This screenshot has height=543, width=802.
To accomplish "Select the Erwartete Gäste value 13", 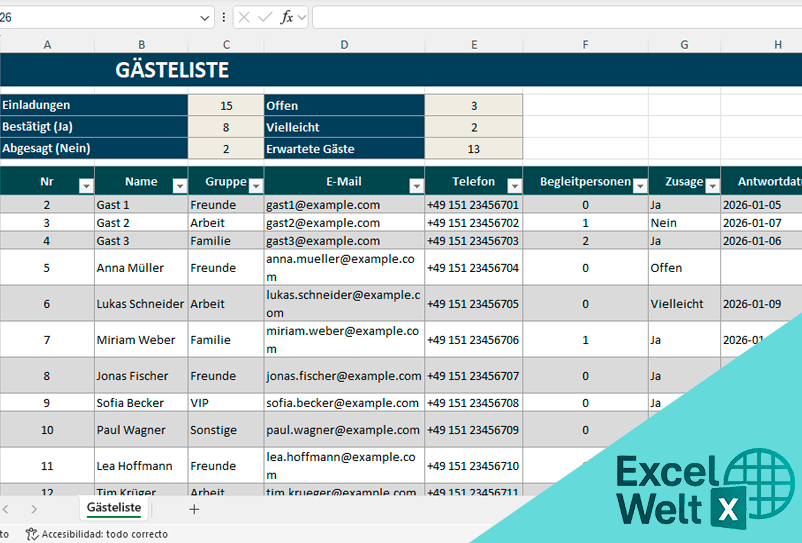I will [x=474, y=149].
